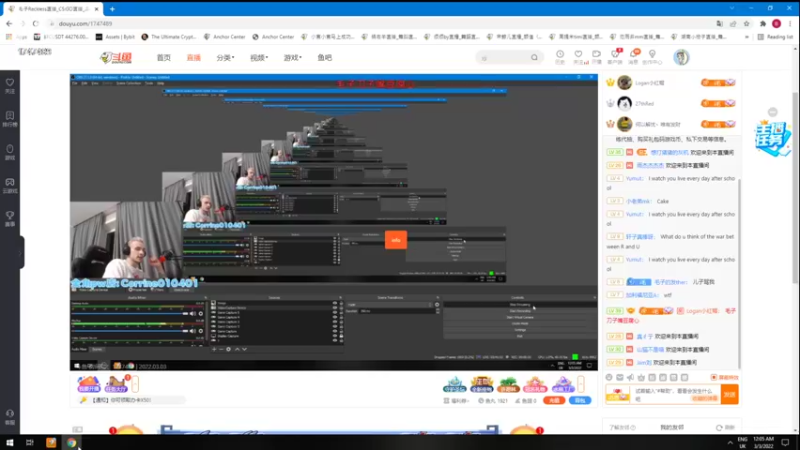Click the chat emoji smiley icon
This screenshot has width=800, height=450.
pyautogui.click(x=609, y=378)
